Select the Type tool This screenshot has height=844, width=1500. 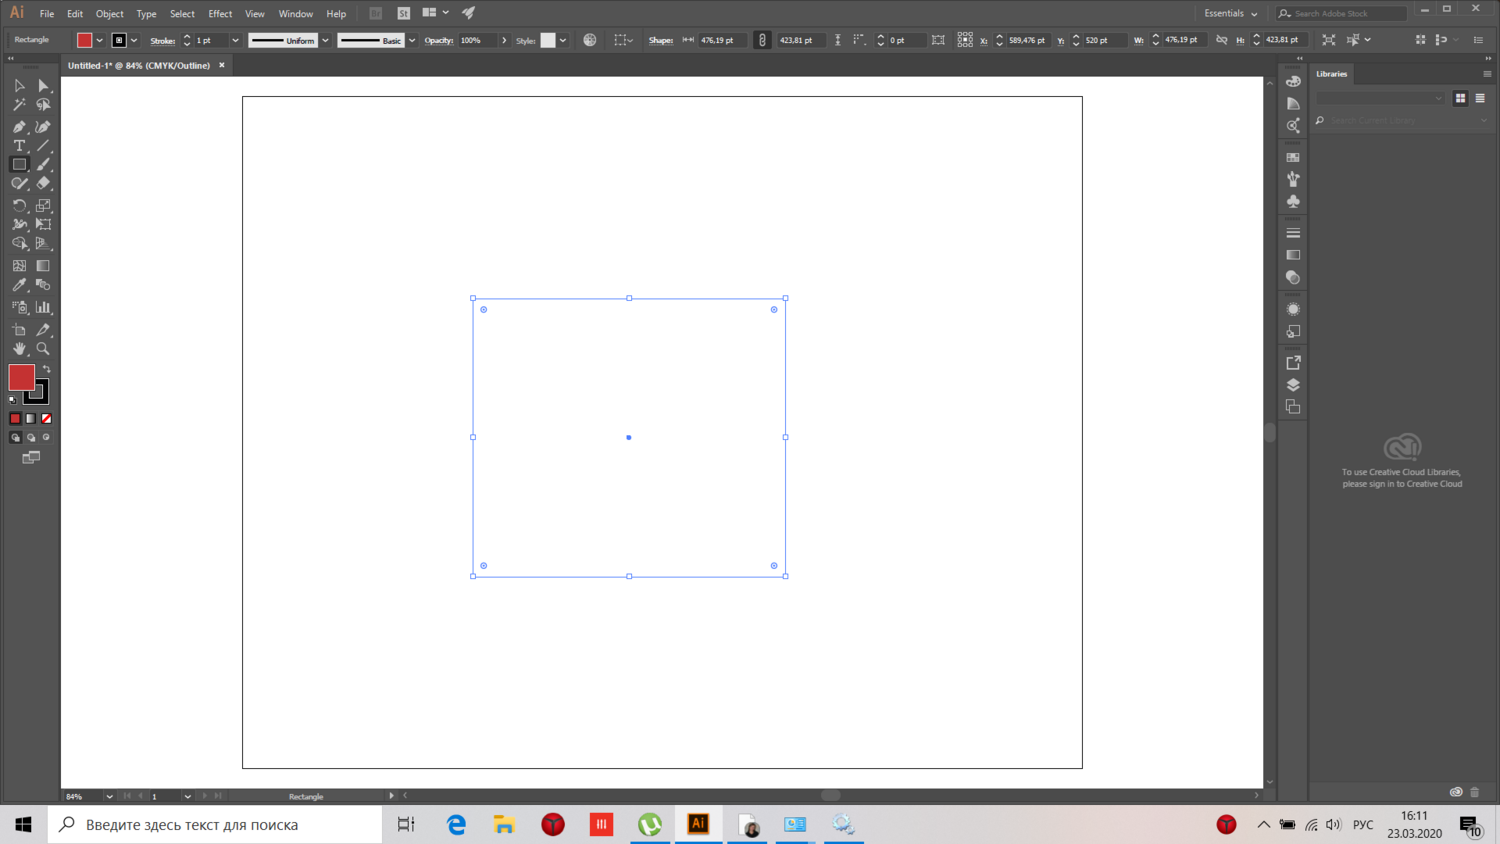click(19, 146)
